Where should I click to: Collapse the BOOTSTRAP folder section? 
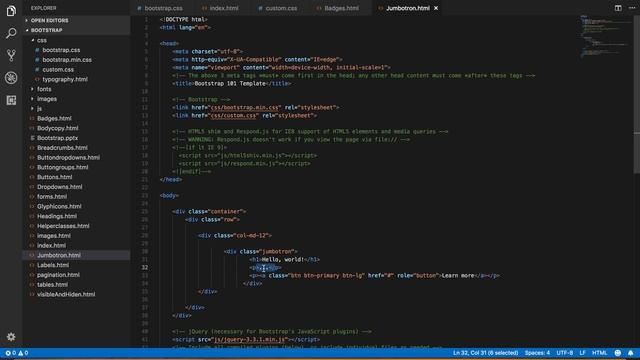coord(47,30)
